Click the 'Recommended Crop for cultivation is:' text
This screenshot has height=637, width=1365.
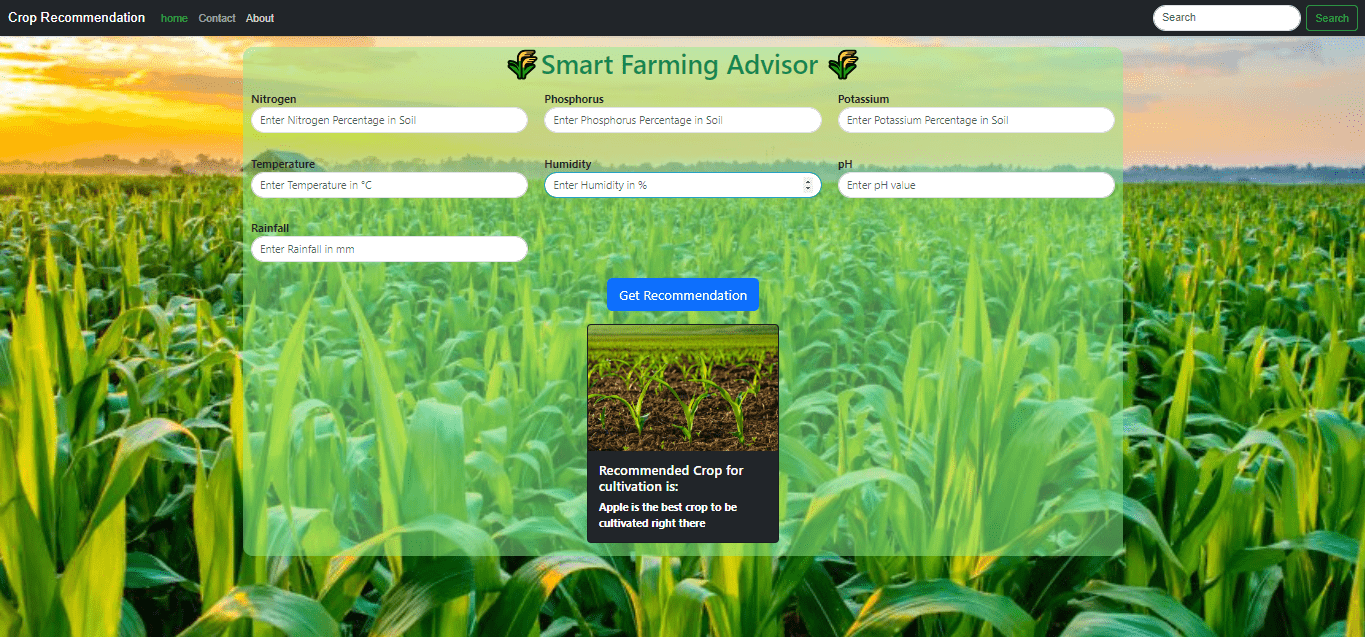(x=671, y=478)
